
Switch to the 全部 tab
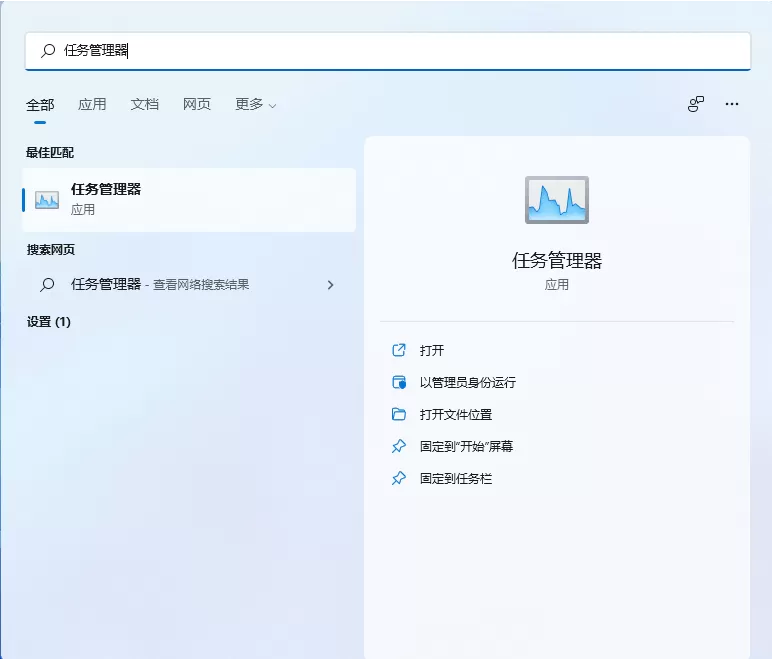tap(40, 104)
